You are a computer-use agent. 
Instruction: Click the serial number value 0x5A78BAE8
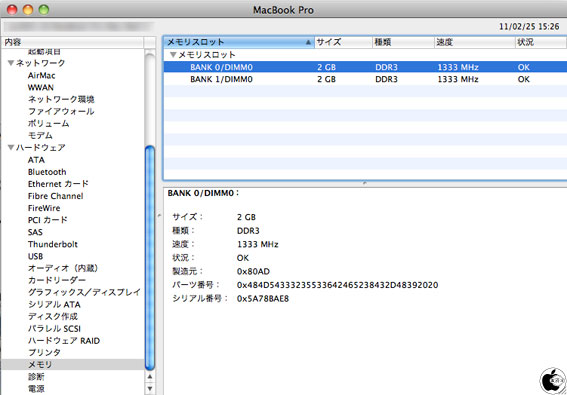(263, 299)
